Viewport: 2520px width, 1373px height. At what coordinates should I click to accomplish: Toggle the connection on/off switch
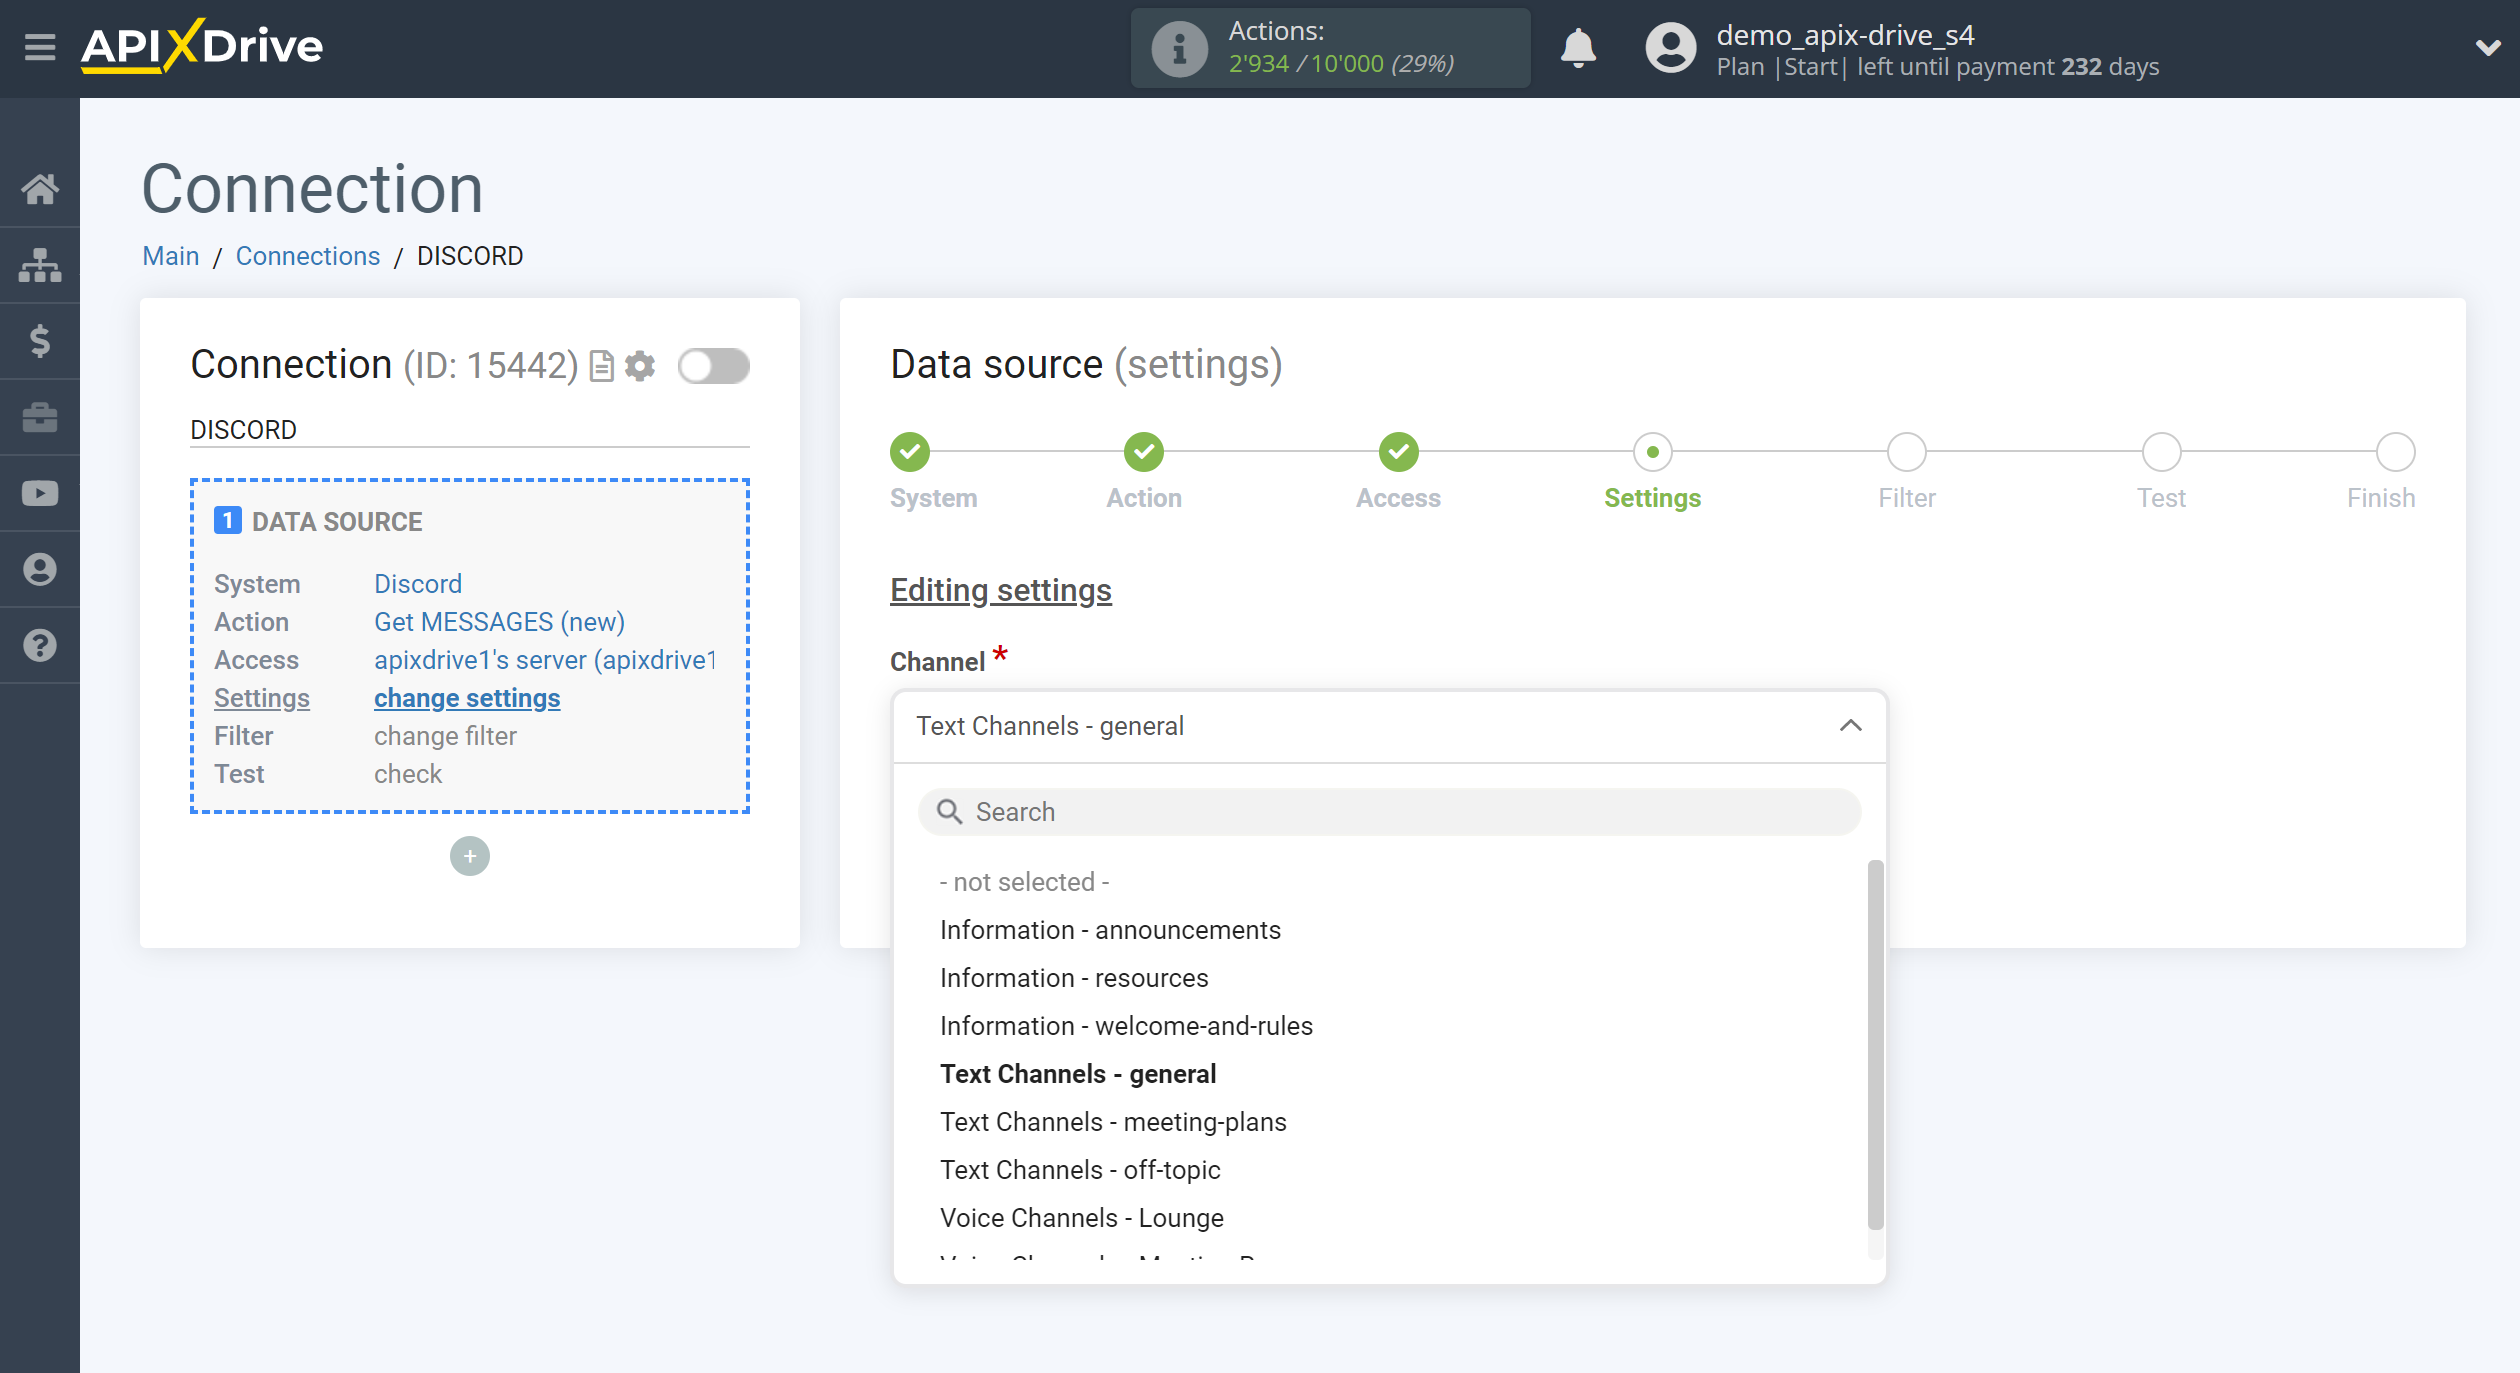coord(713,366)
